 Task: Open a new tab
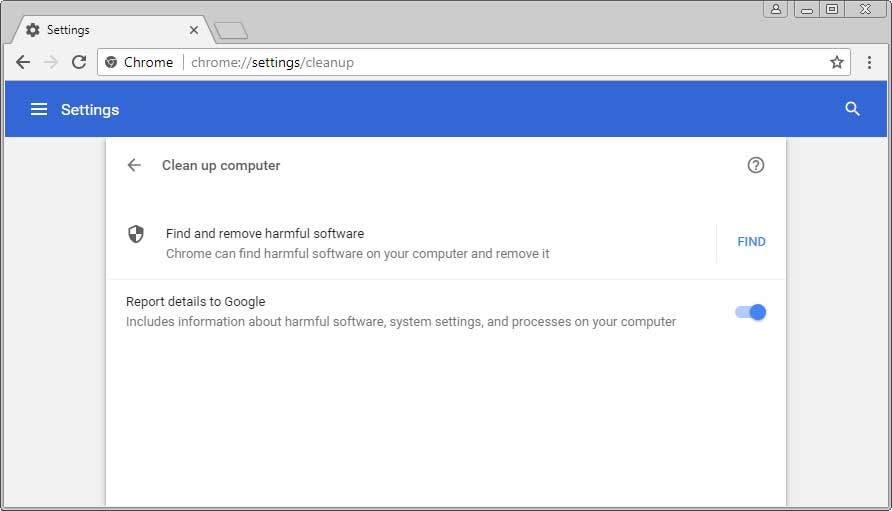click(231, 31)
